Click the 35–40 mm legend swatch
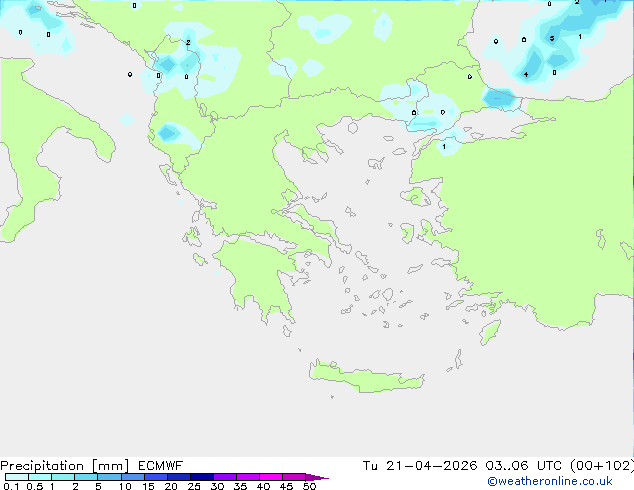Image resolution: width=634 pixels, height=490 pixels. [248, 477]
